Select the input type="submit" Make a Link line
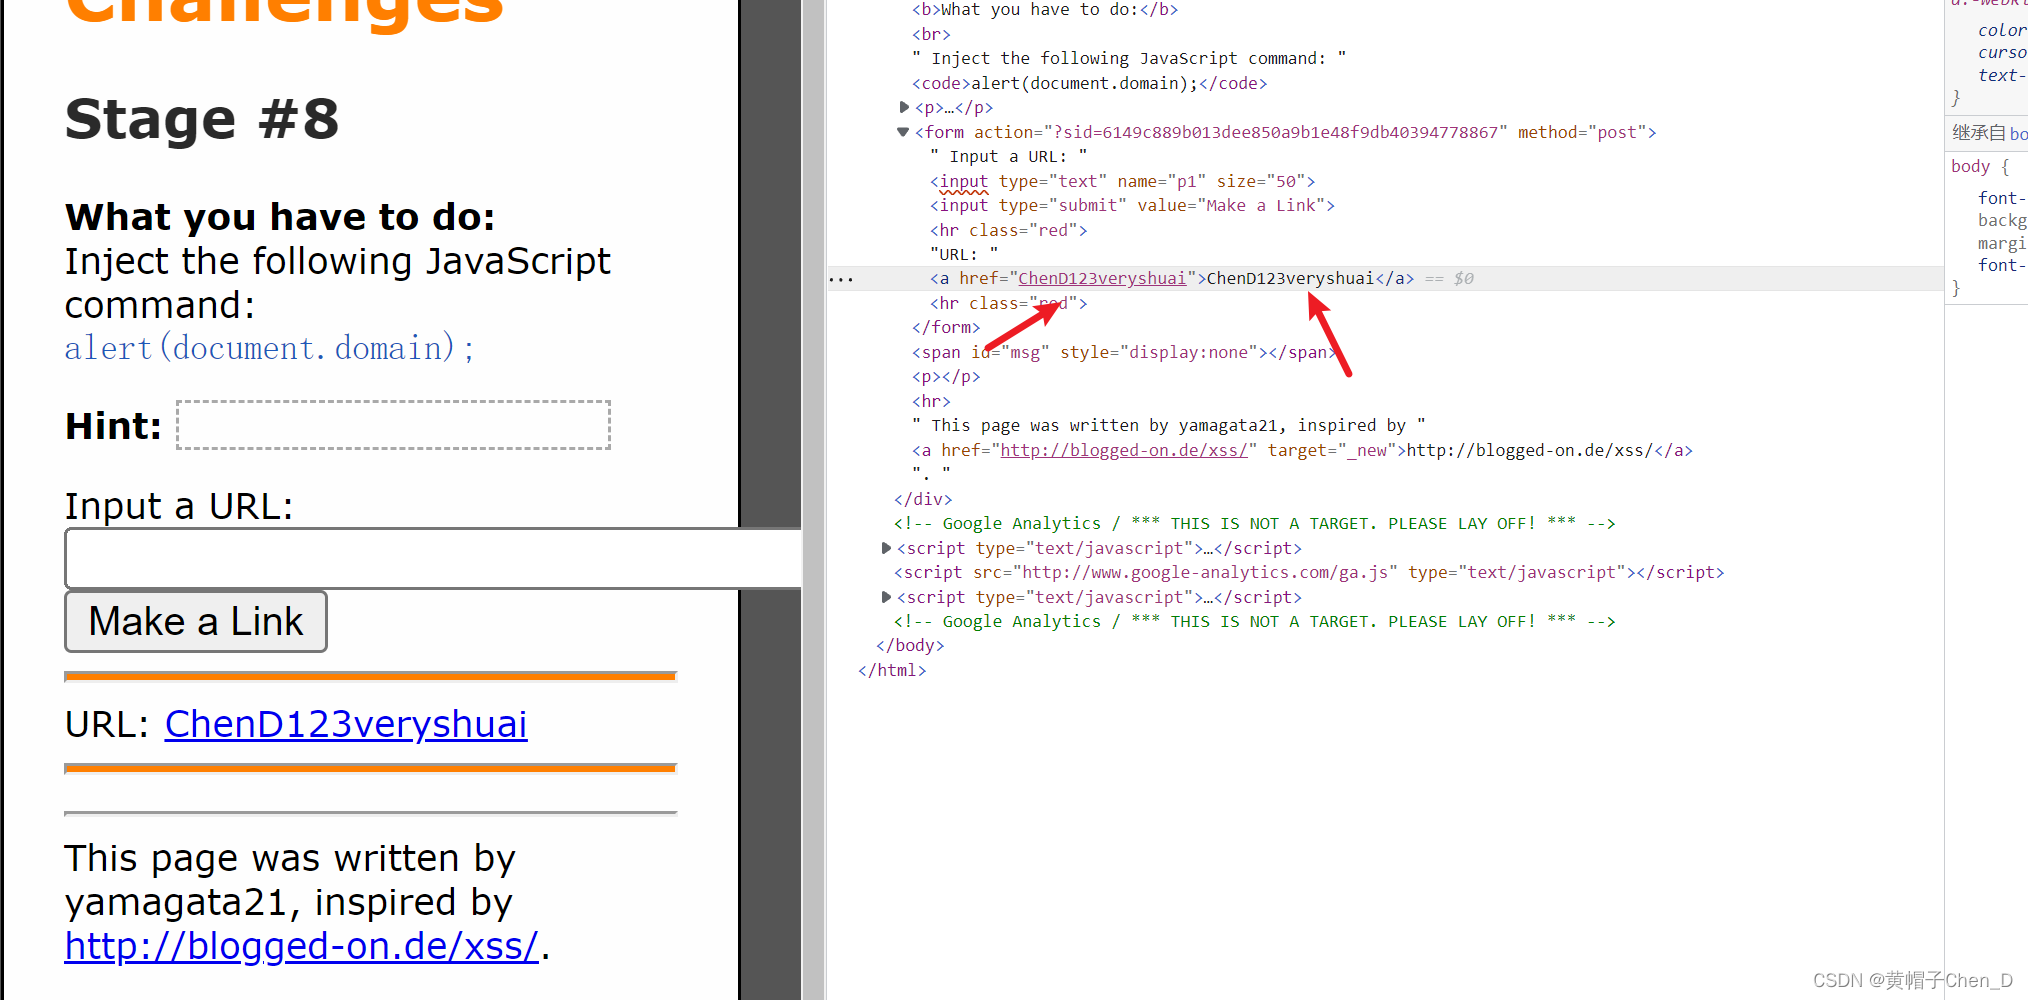The image size is (2028, 1000). [x=1132, y=205]
